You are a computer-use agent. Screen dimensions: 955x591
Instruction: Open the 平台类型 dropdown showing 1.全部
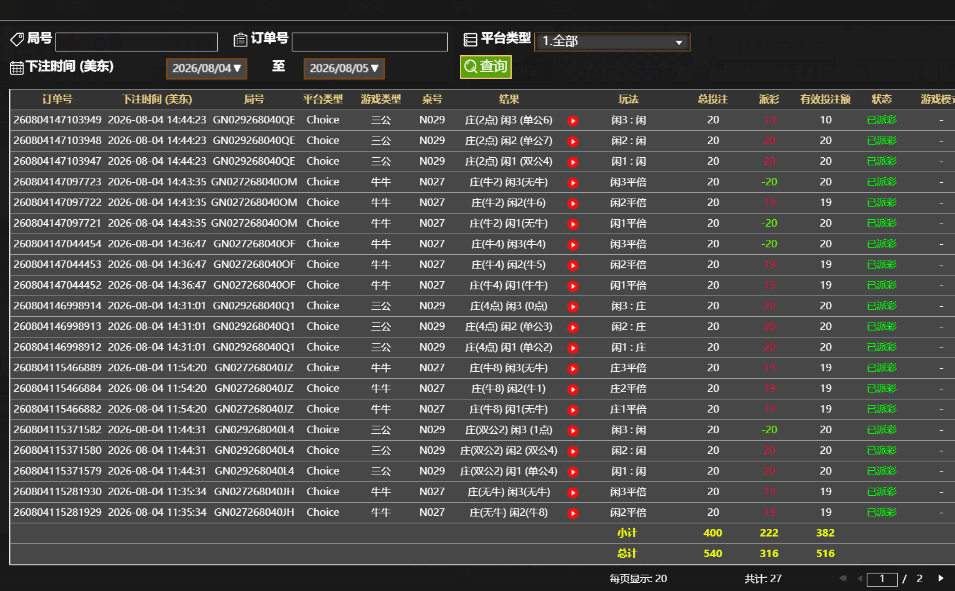(612, 41)
